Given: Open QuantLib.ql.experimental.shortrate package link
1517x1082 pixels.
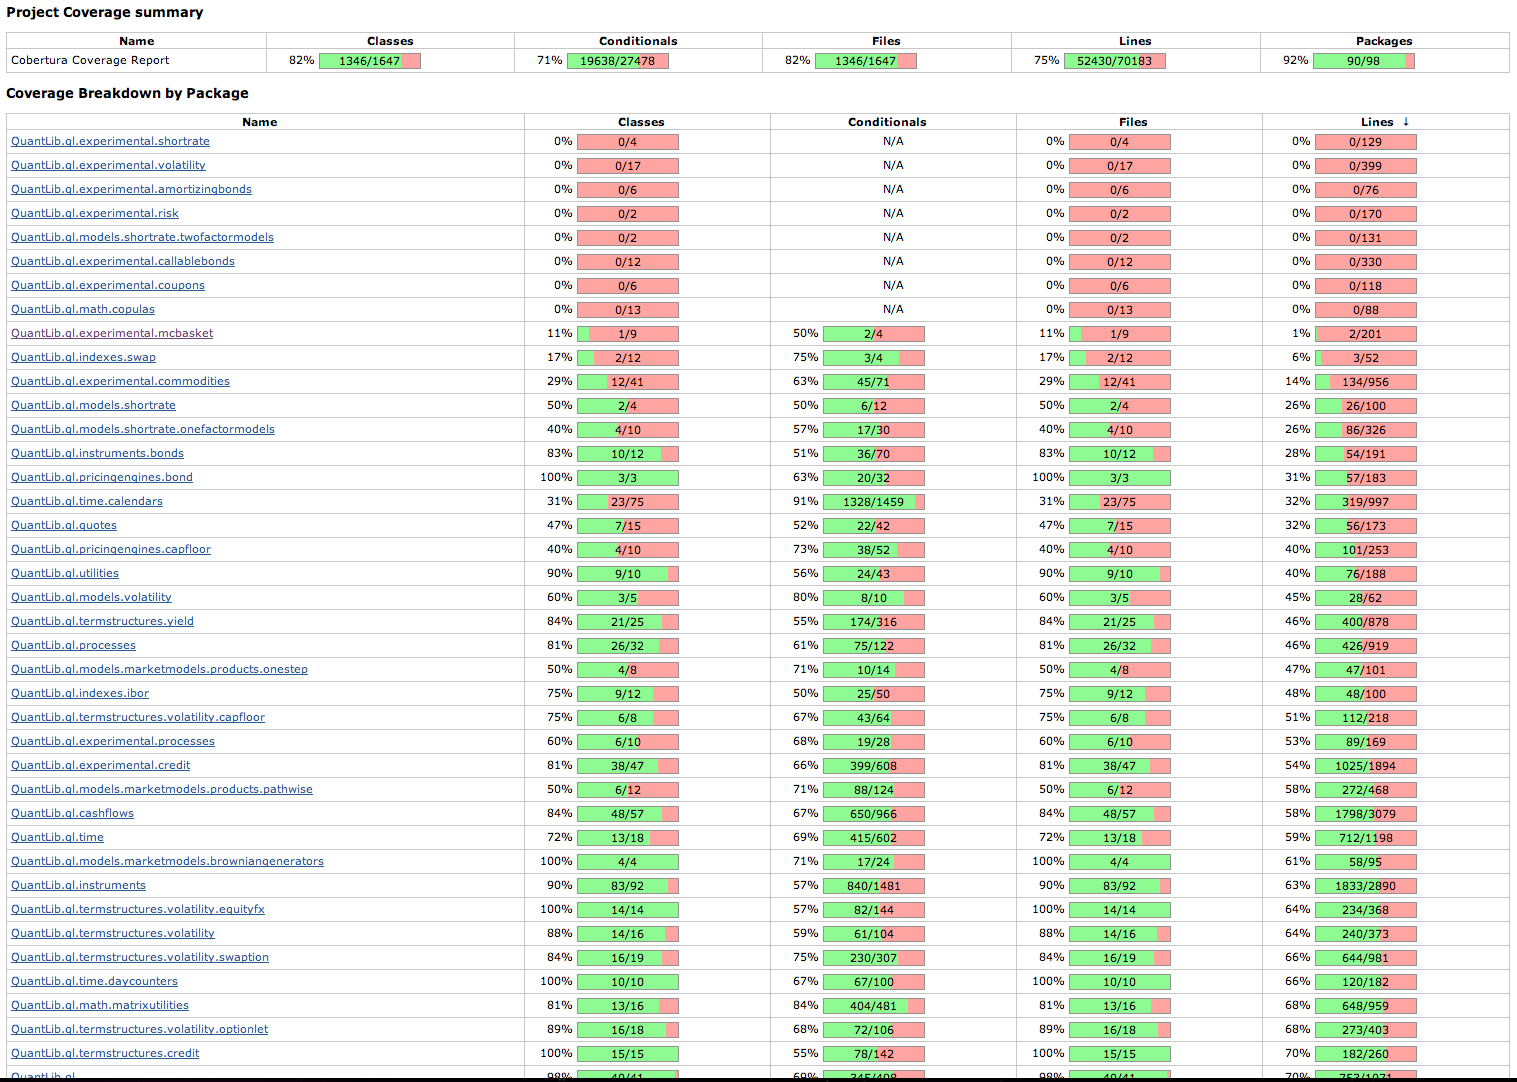Looking at the screenshot, I should tap(110, 142).
